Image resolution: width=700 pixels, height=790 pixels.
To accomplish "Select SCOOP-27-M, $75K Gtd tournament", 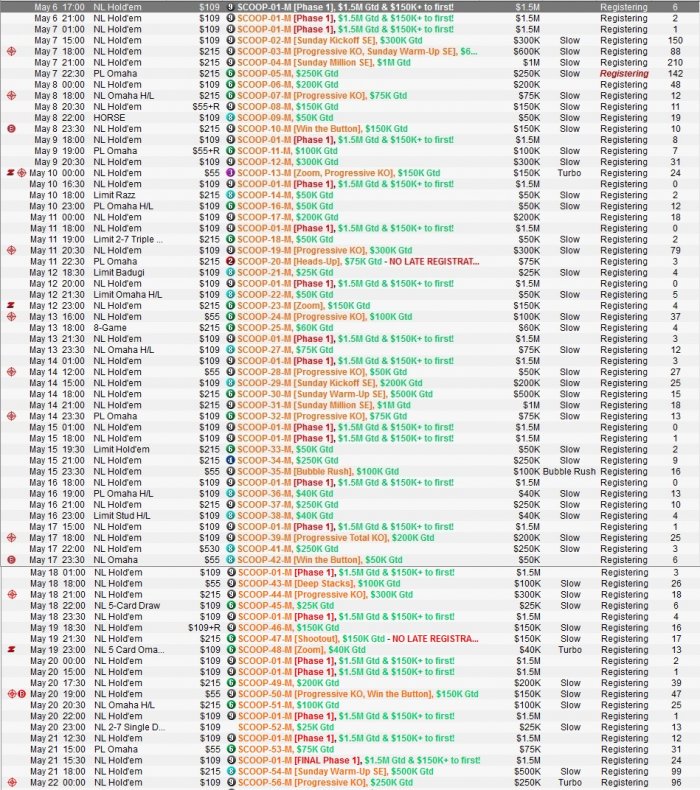I will [x=285, y=350].
